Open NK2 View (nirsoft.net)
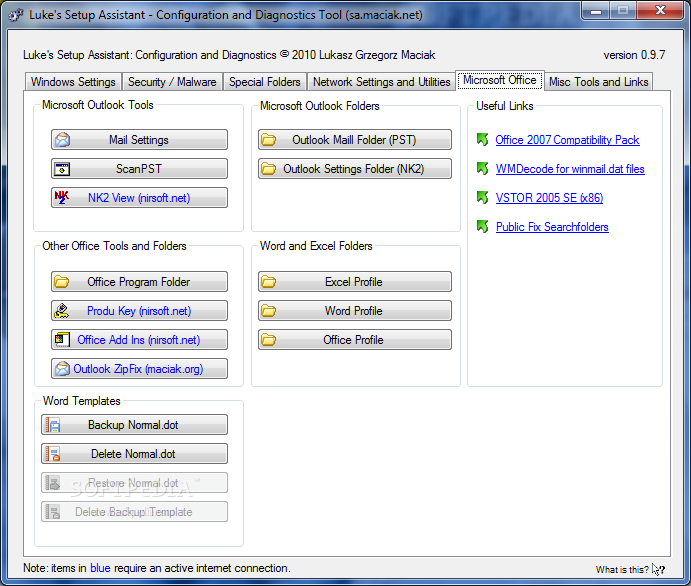 139,197
